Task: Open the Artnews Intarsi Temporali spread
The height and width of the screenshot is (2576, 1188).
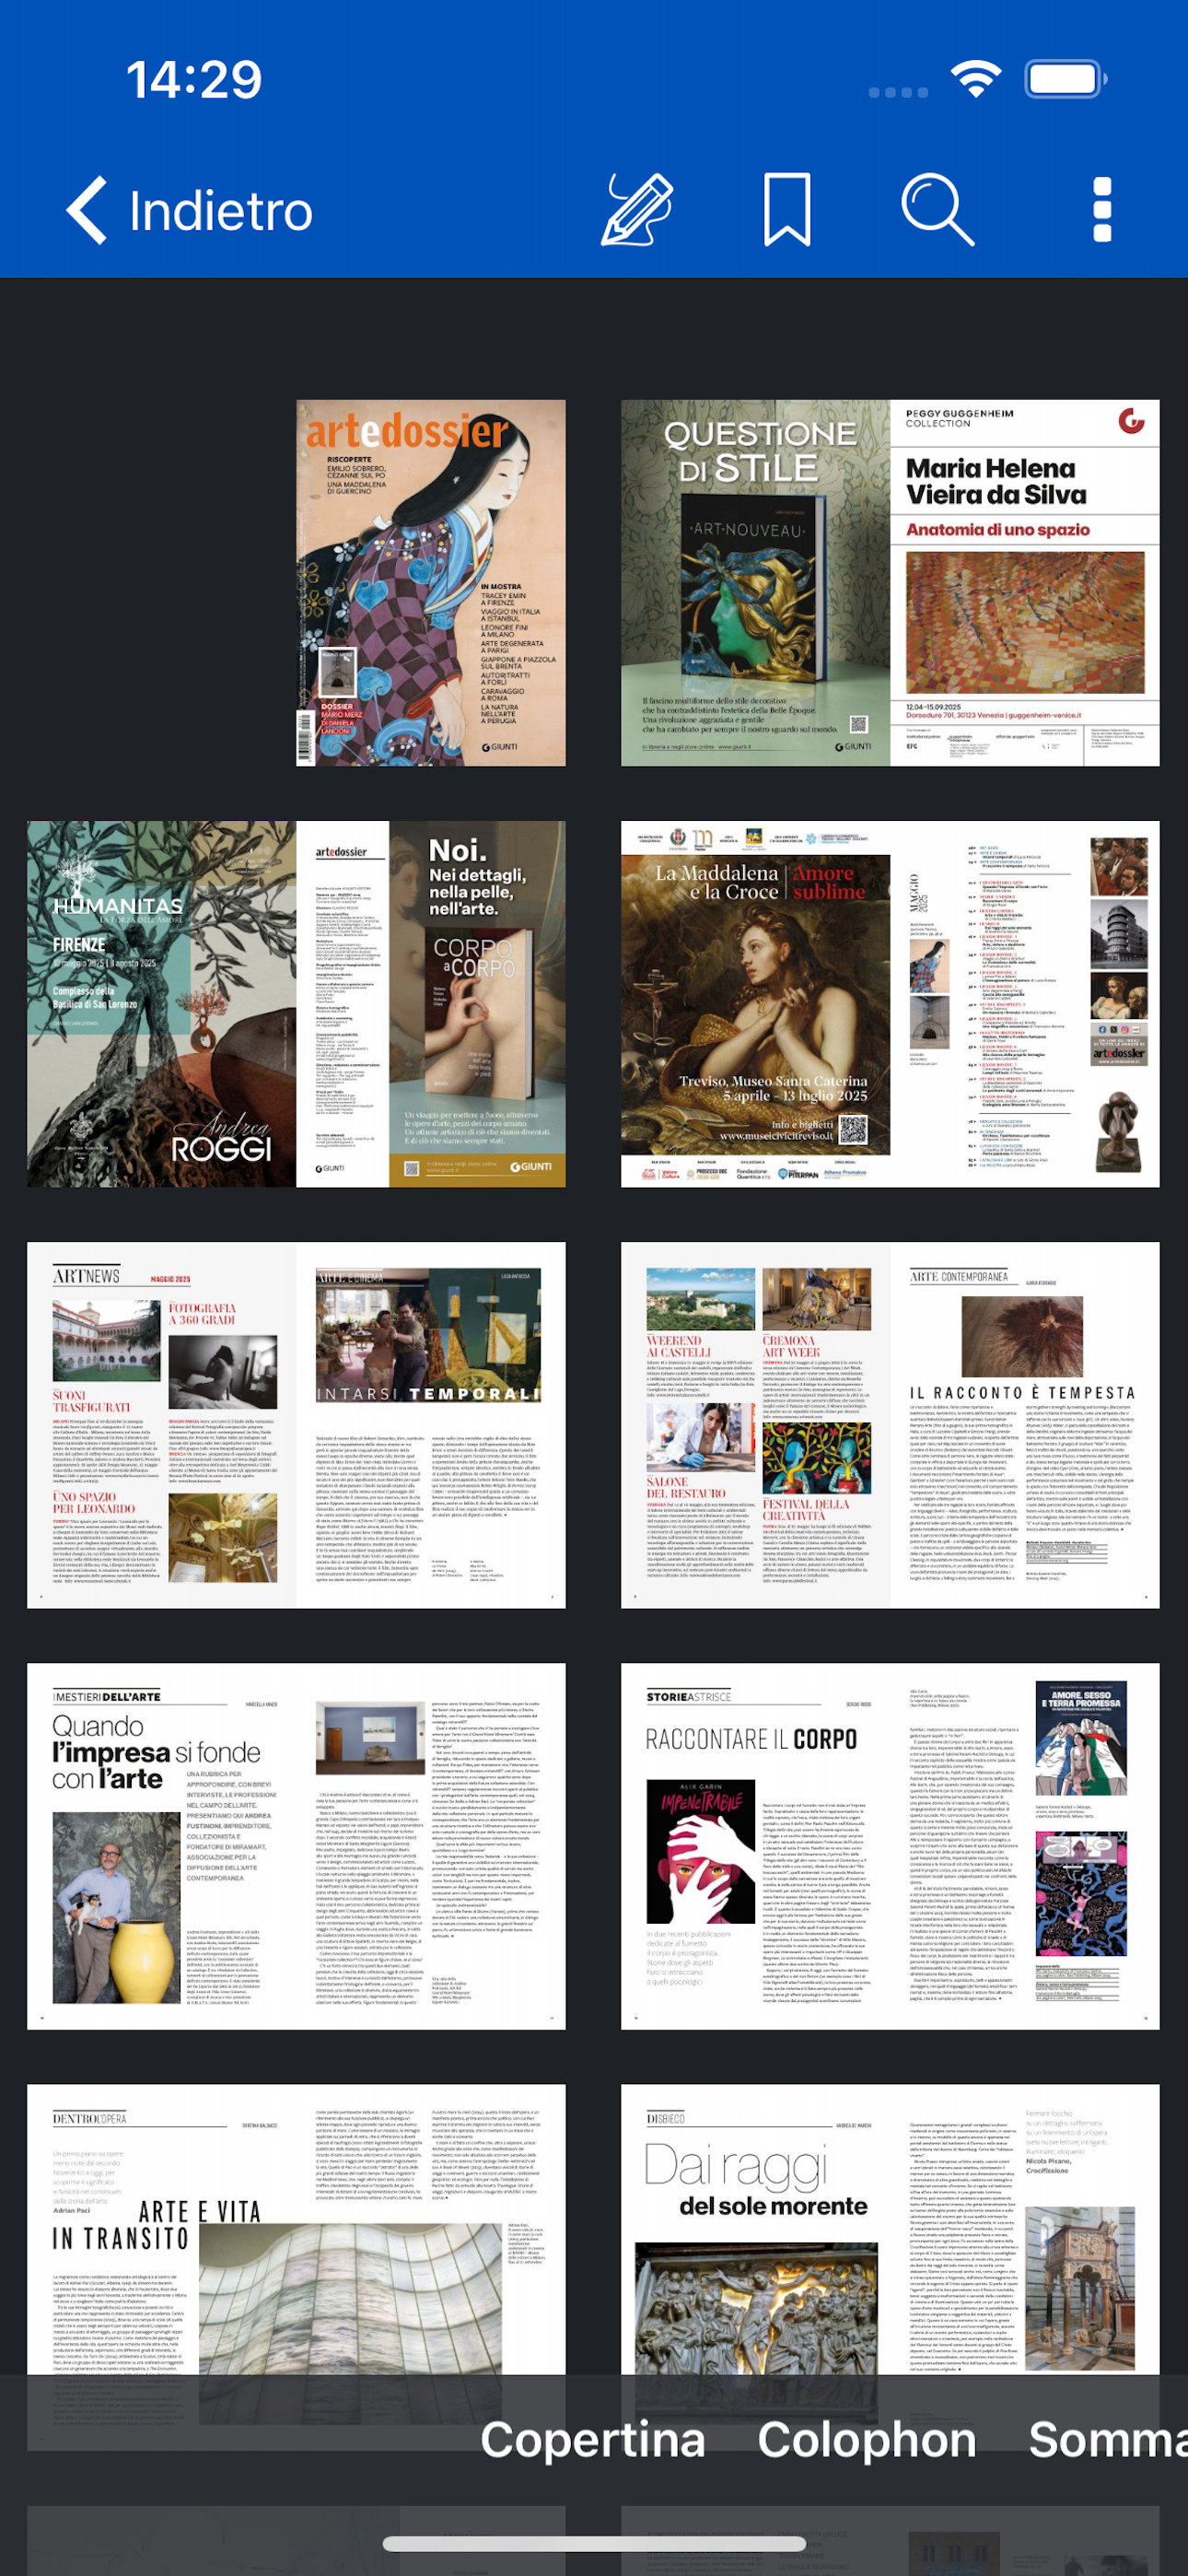Action: click(x=296, y=1425)
